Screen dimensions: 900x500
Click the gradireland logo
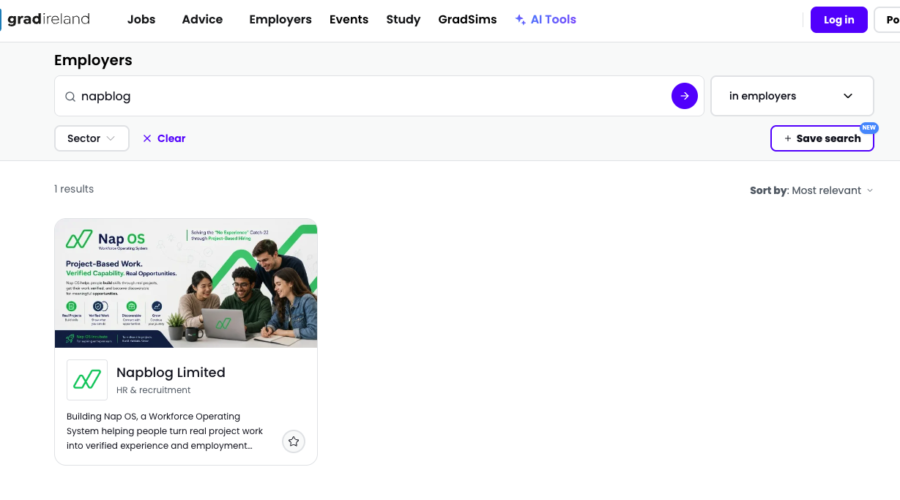pos(46,19)
